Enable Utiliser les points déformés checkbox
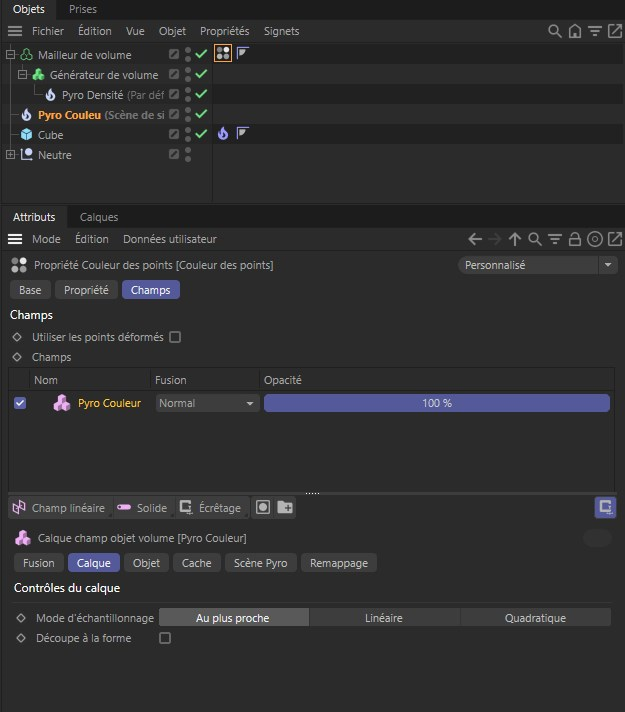 [175, 337]
